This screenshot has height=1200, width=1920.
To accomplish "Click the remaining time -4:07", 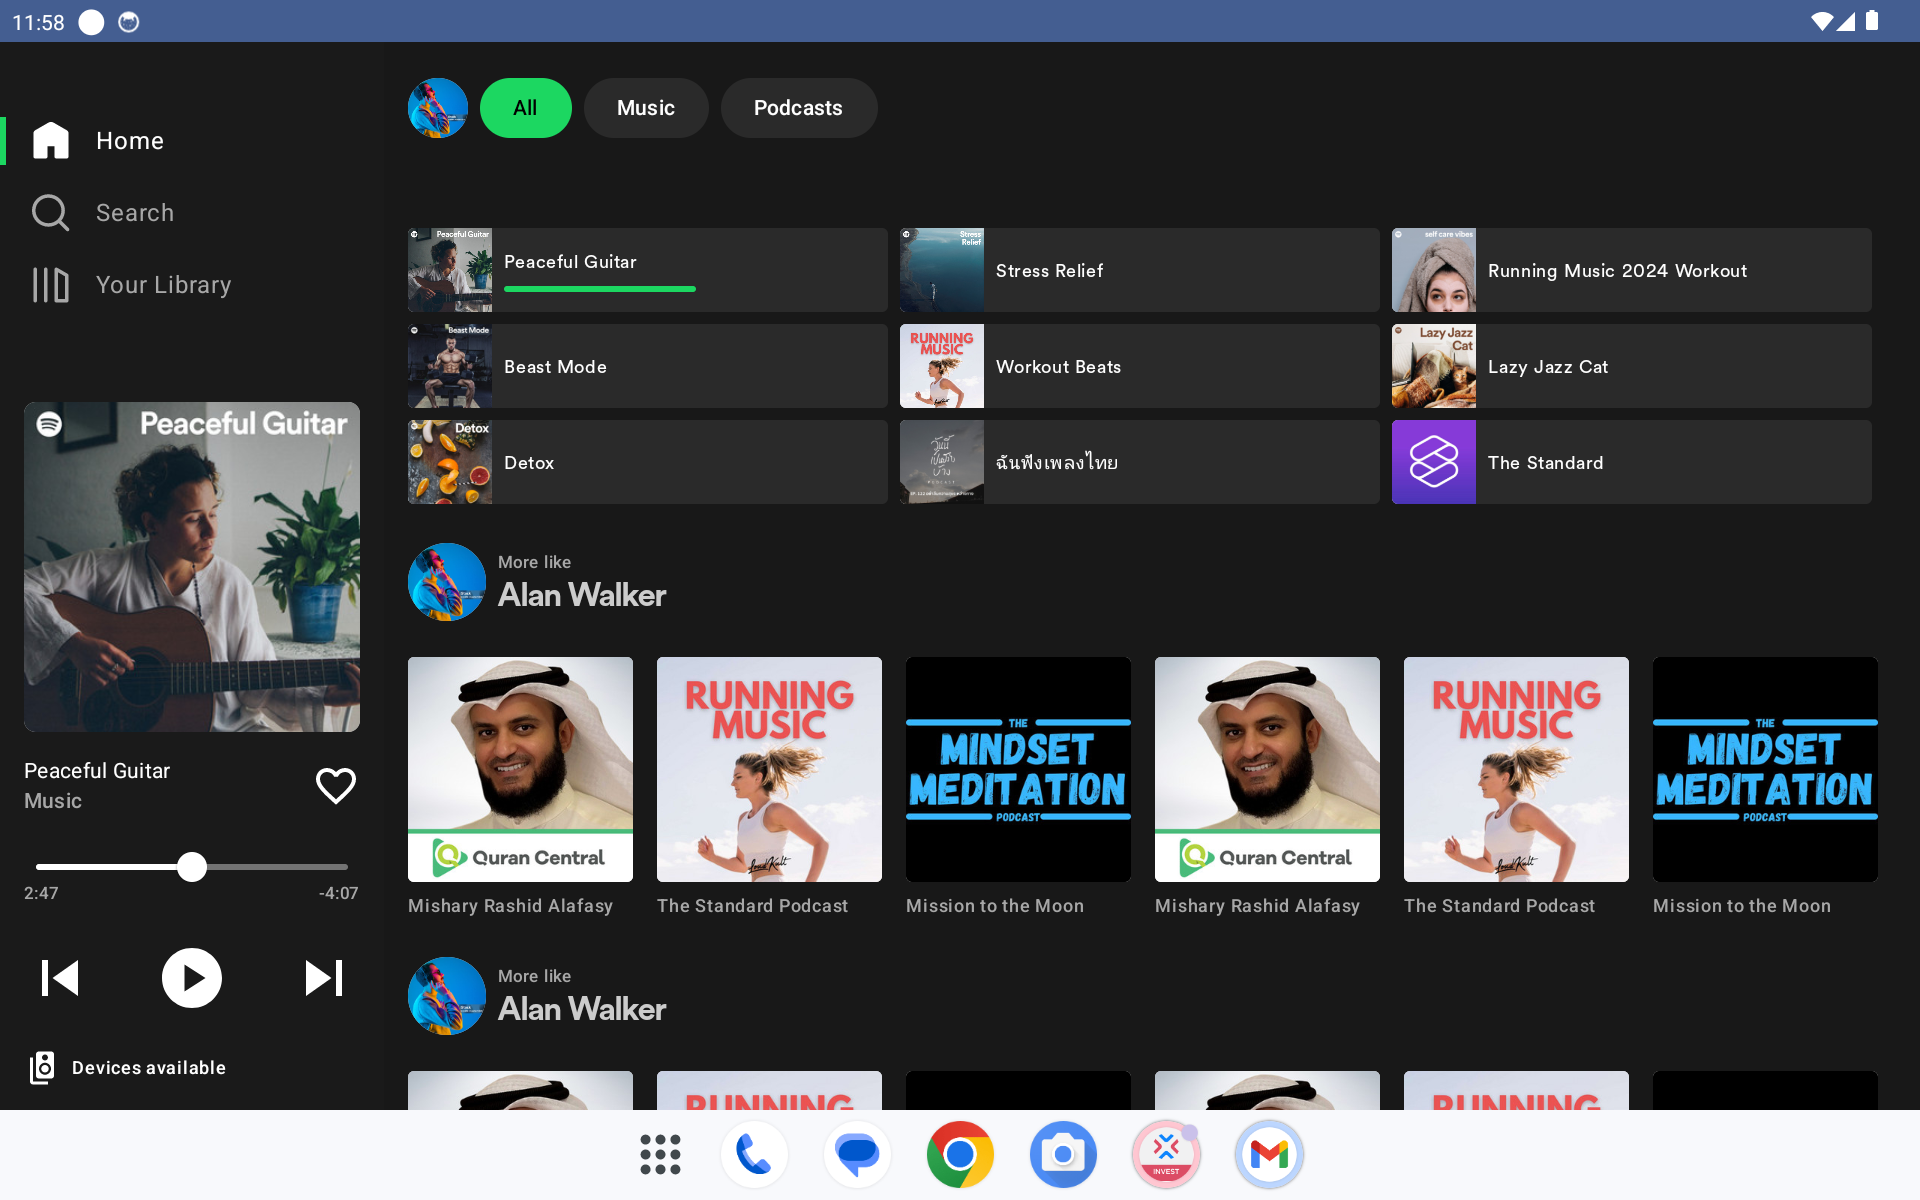I will (338, 893).
